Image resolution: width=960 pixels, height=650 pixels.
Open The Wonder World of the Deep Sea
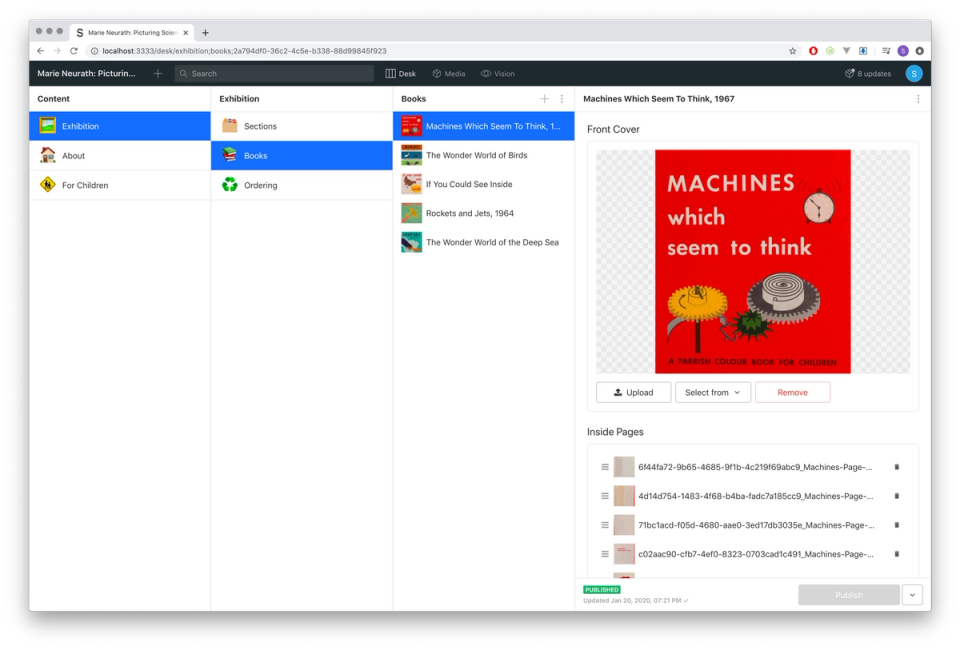point(484,242)
